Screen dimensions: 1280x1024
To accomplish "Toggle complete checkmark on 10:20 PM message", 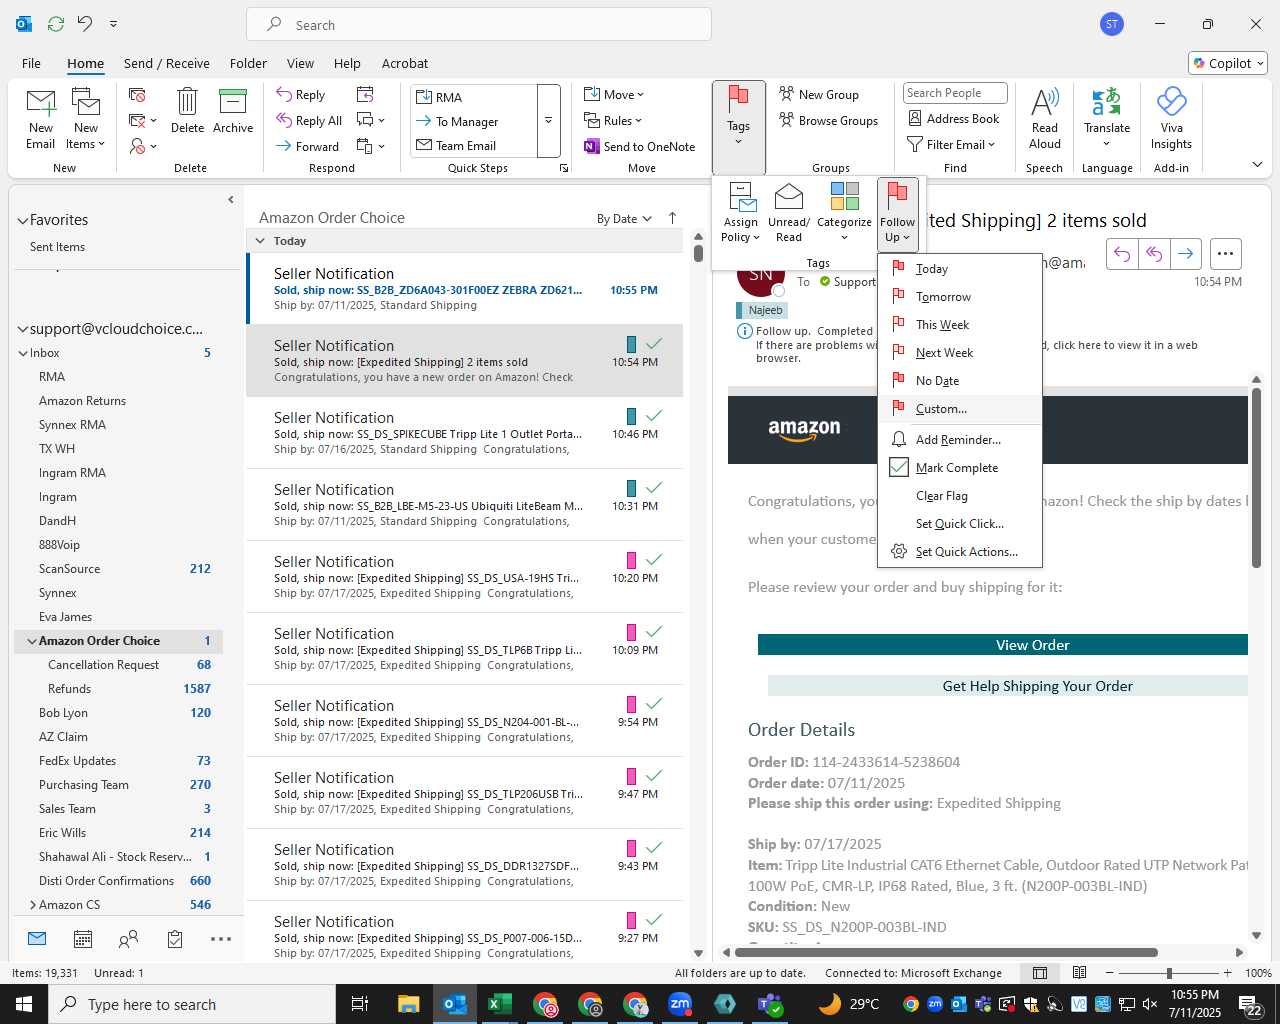I will 654,560.
